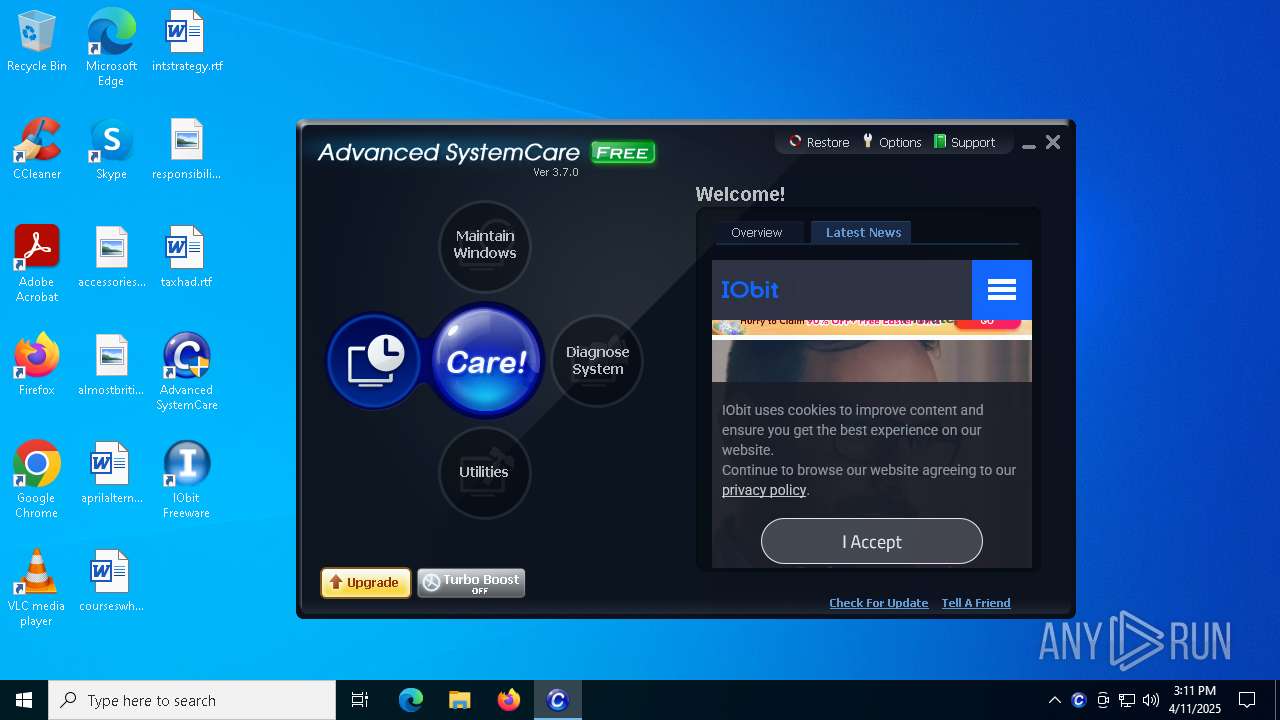The image size is (1280, 720).
Task: Open Restore in Advanced SystemCare
Action: pyautogui.click(x=819, y=142)
